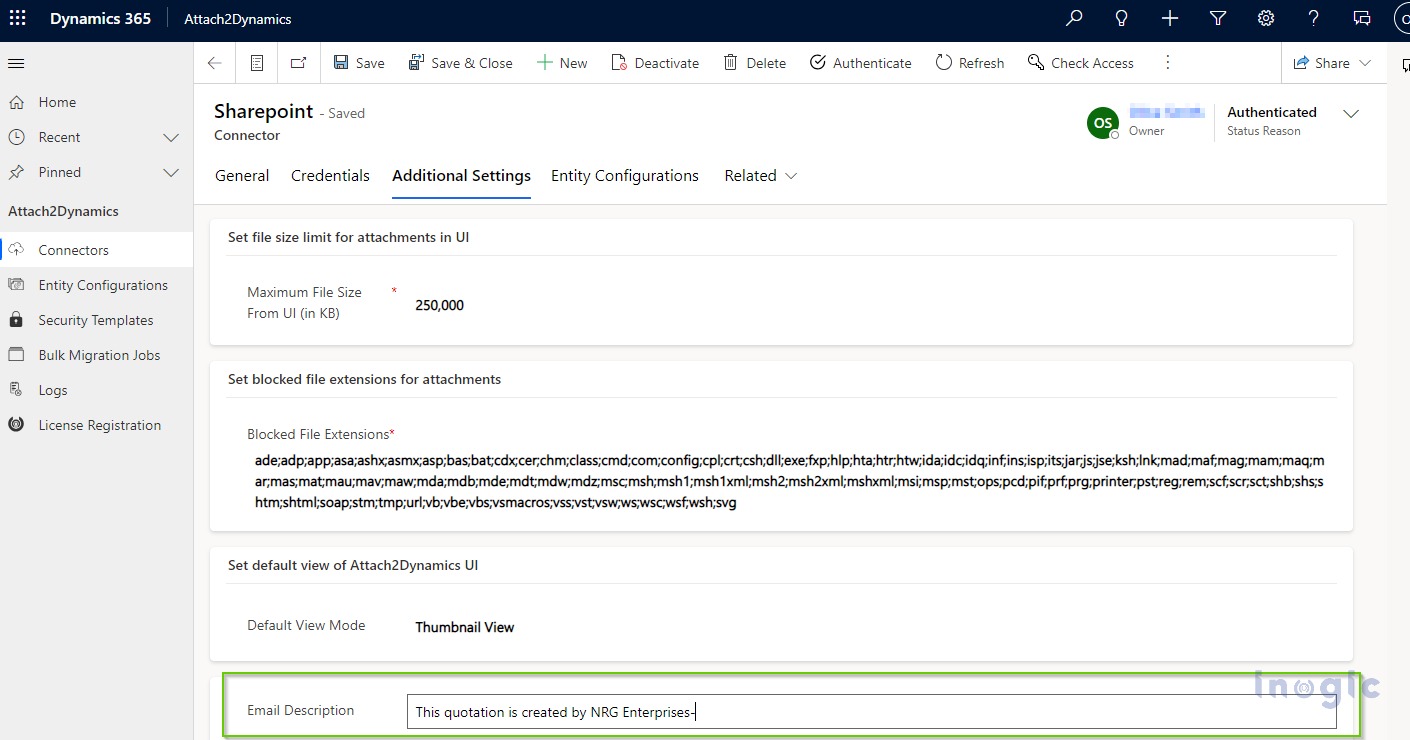Click the Save button

(x=359, y=63)
